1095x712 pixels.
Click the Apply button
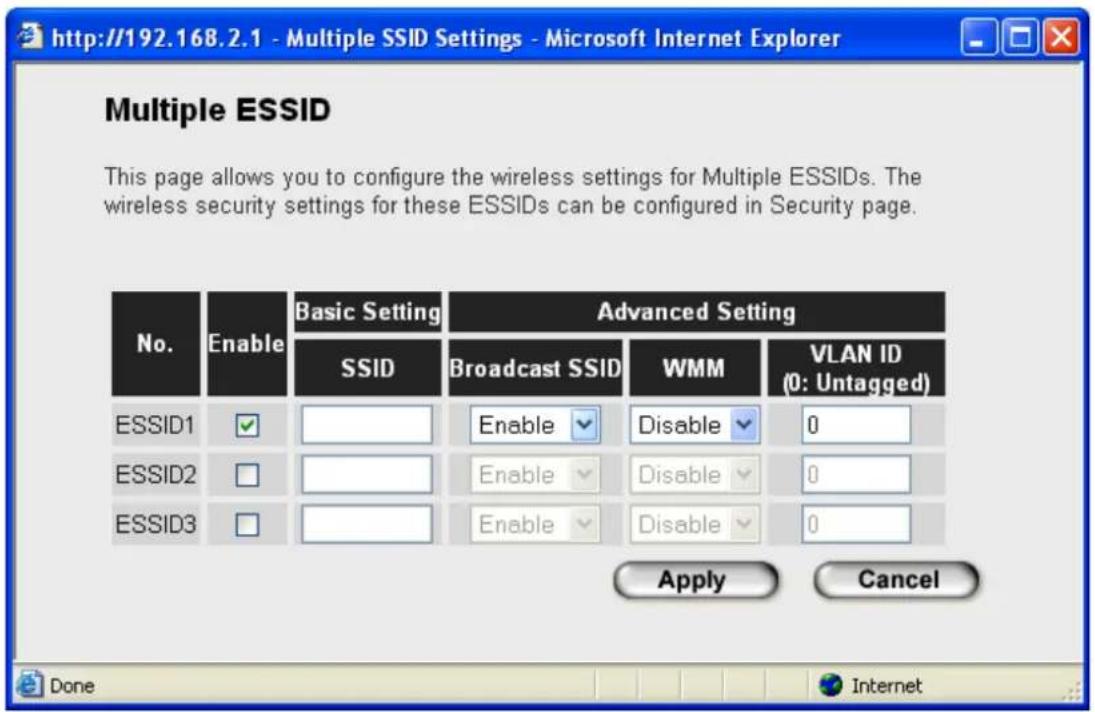(x=696, y=580)
